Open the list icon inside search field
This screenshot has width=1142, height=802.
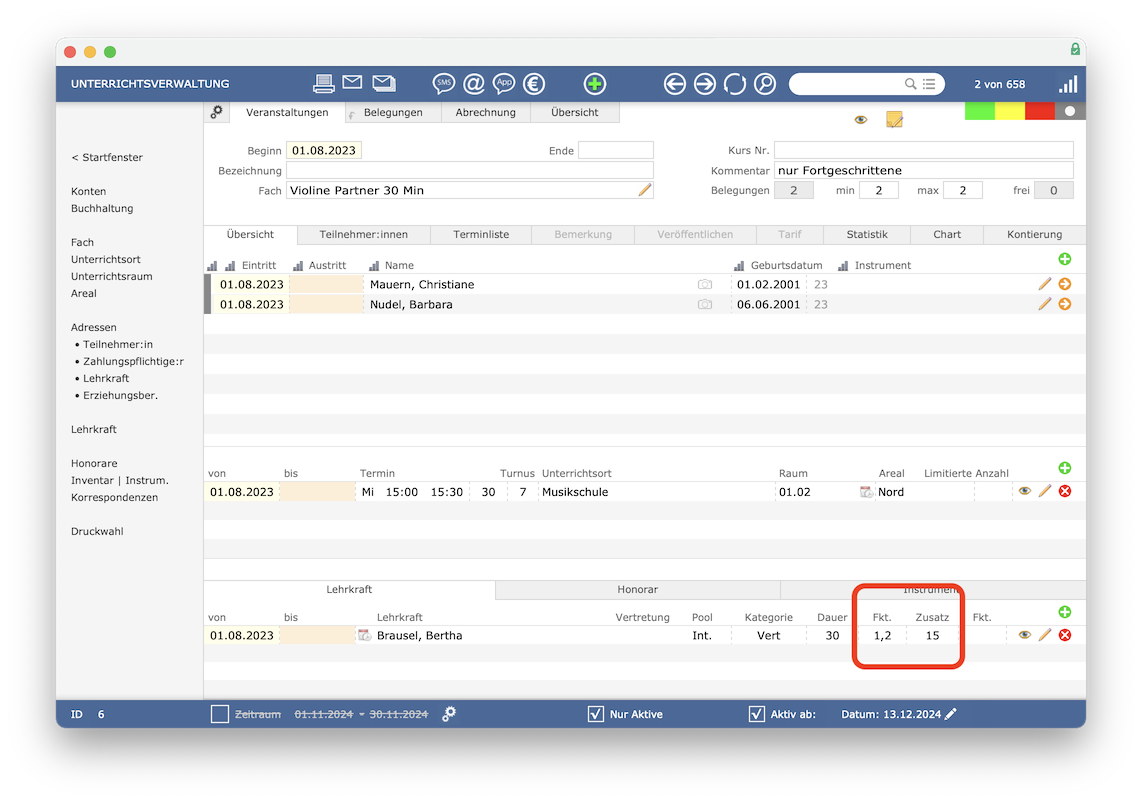(929, 84)
